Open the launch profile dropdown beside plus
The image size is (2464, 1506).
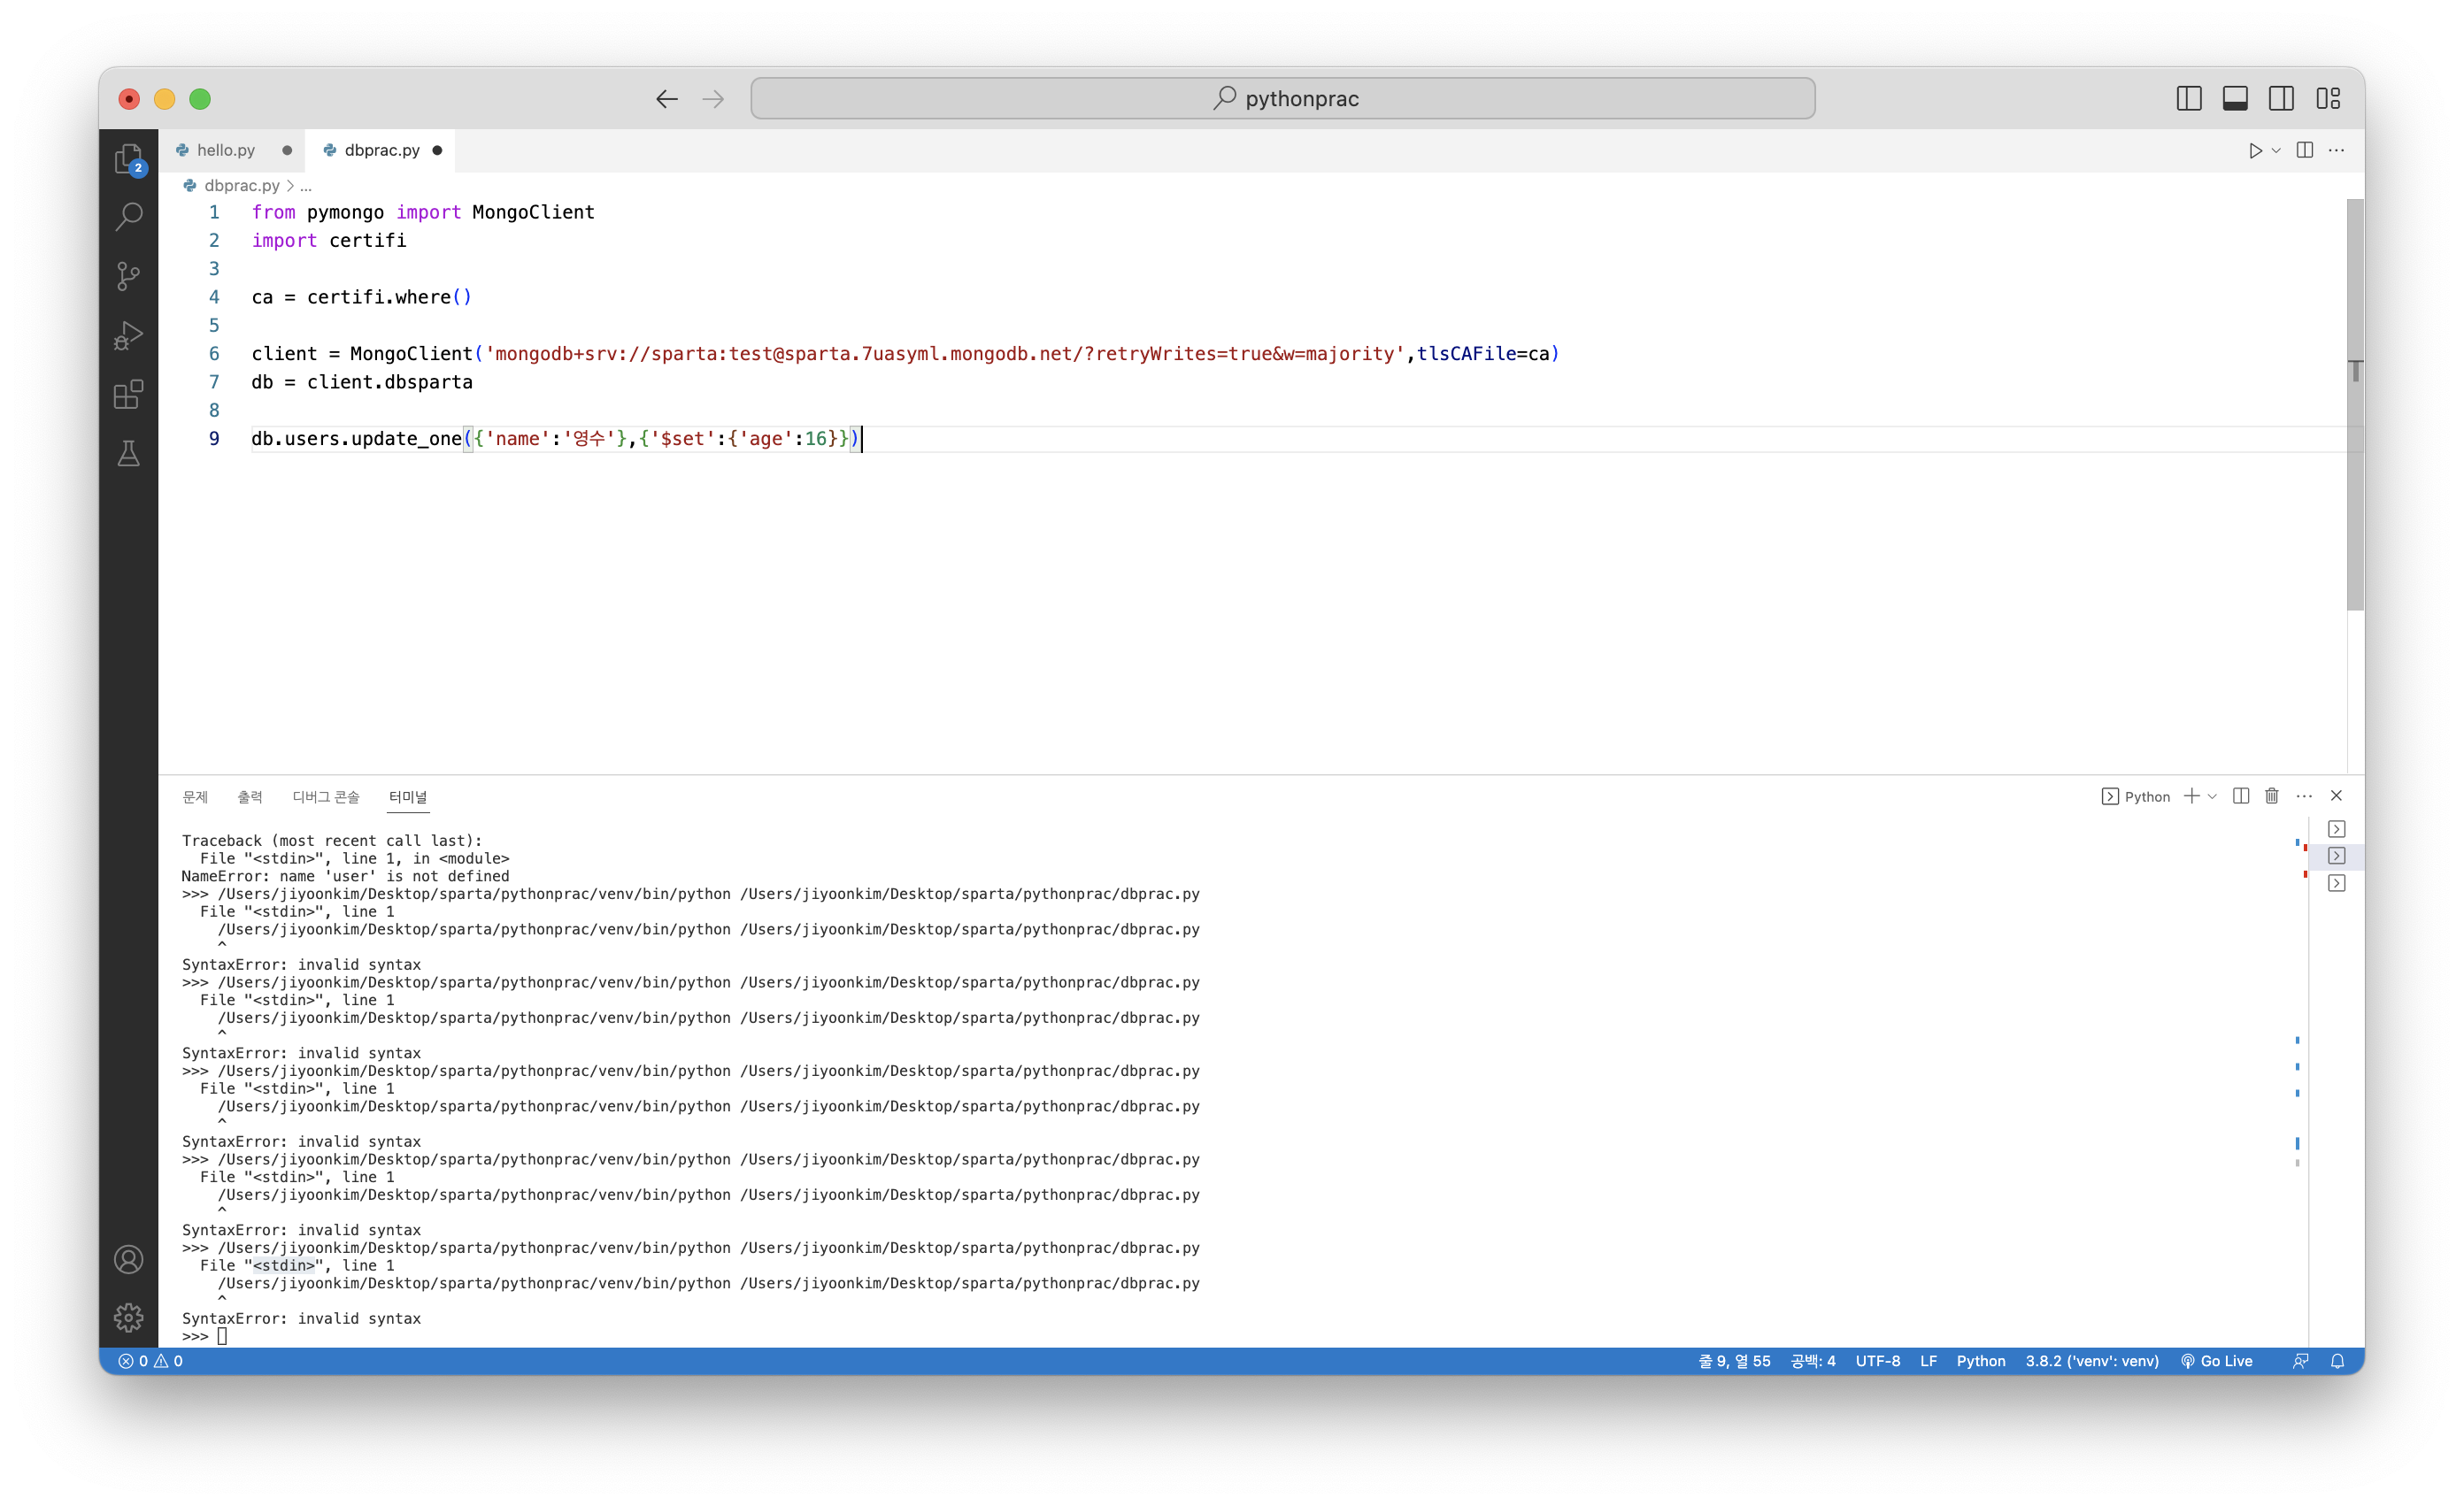click(2212, 796)
